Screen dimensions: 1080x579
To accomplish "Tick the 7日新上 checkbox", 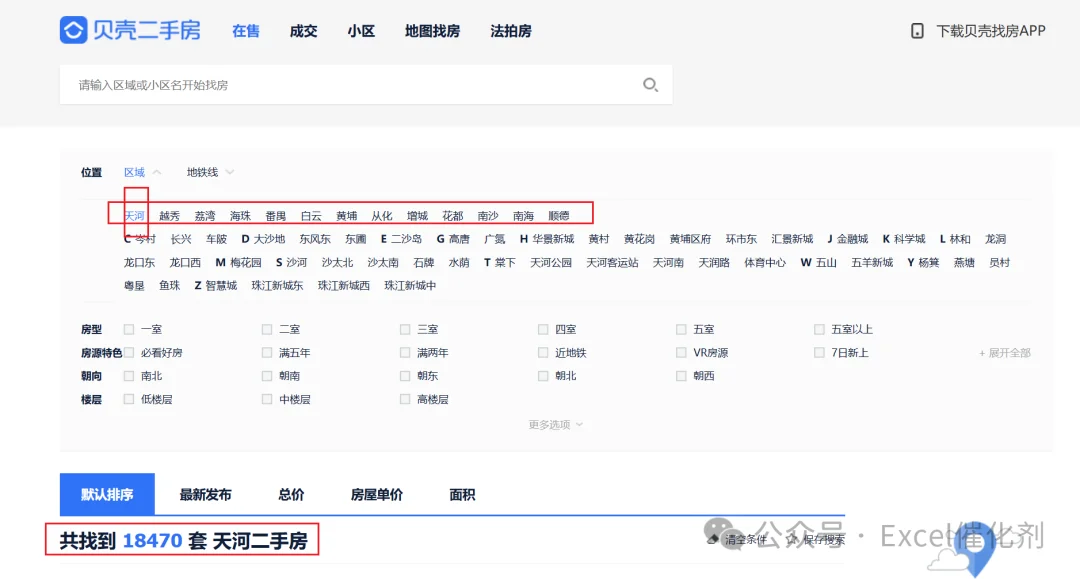I will pos(819,352).
